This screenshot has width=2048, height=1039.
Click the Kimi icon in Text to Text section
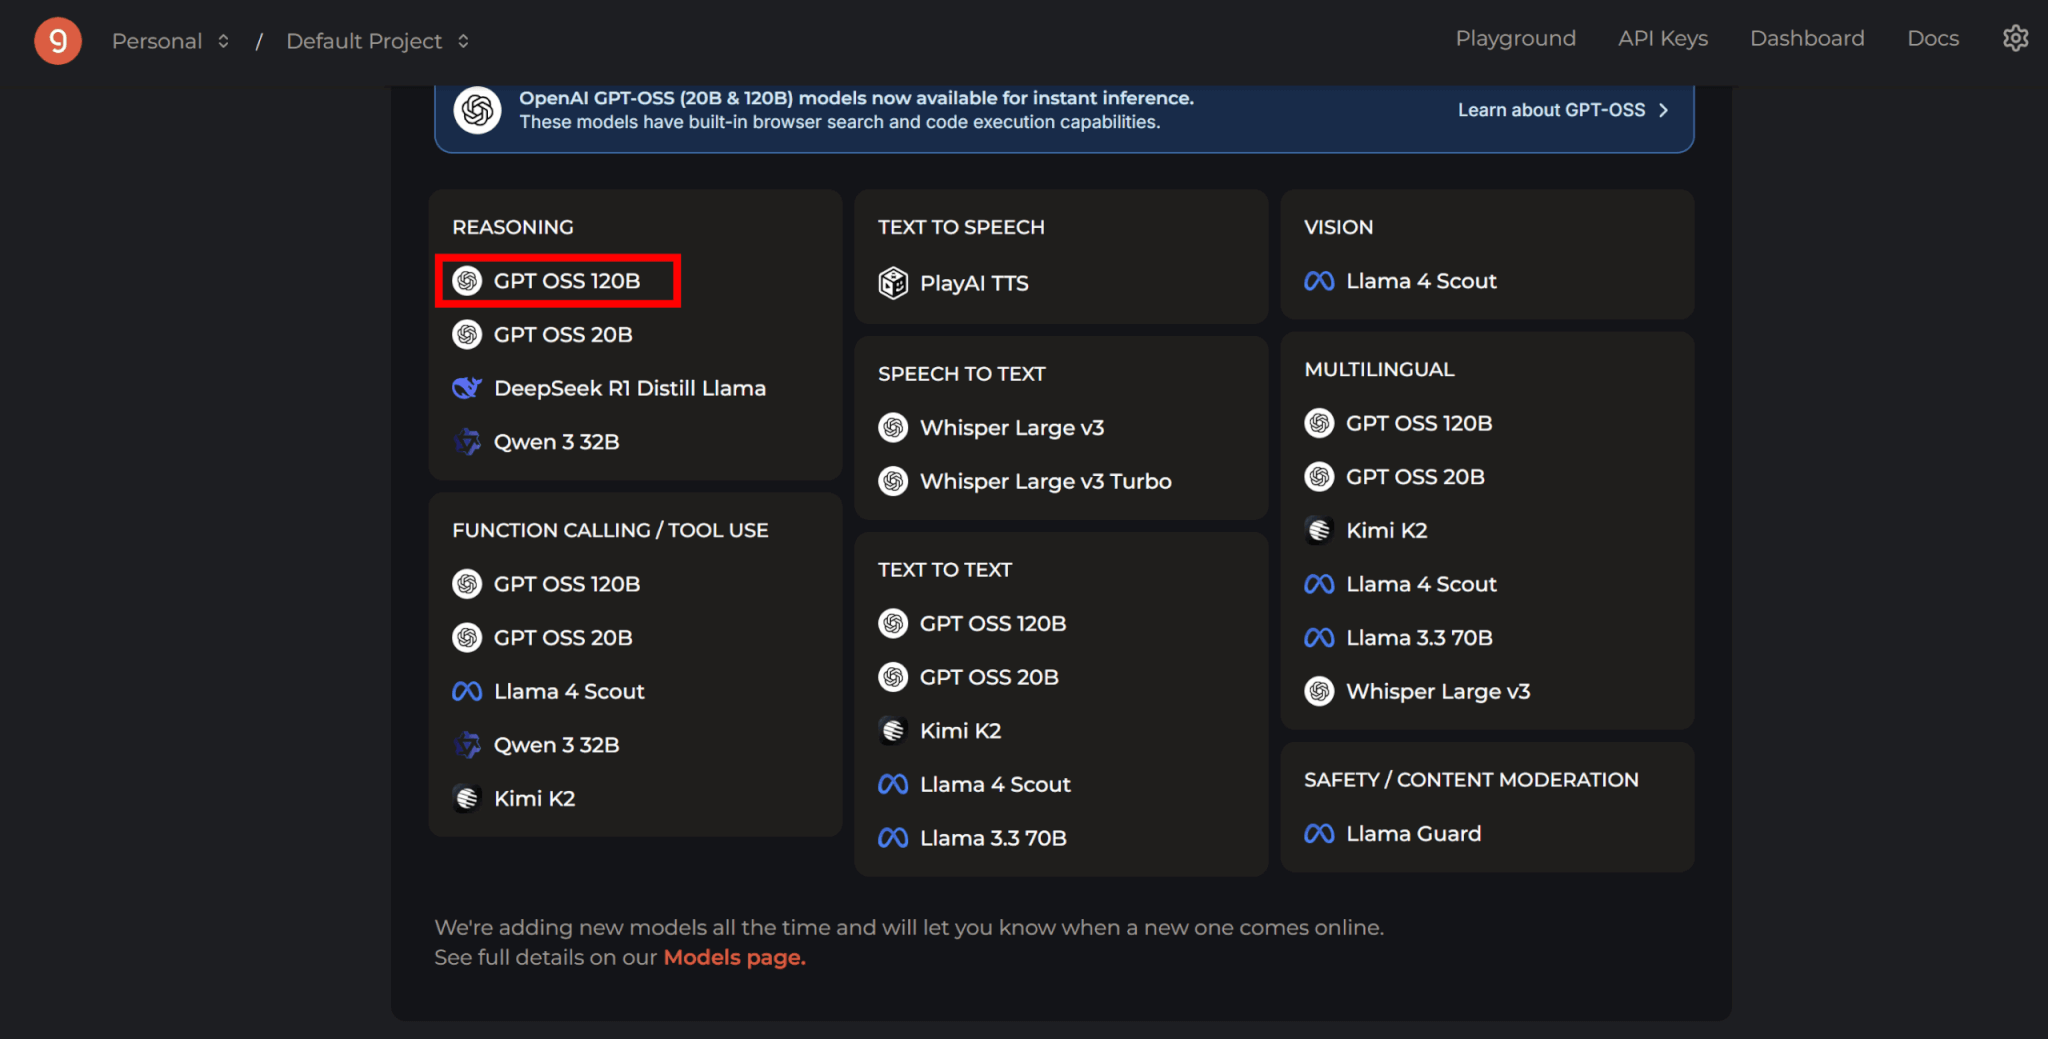pyautogui.click(x=893, y=730)
